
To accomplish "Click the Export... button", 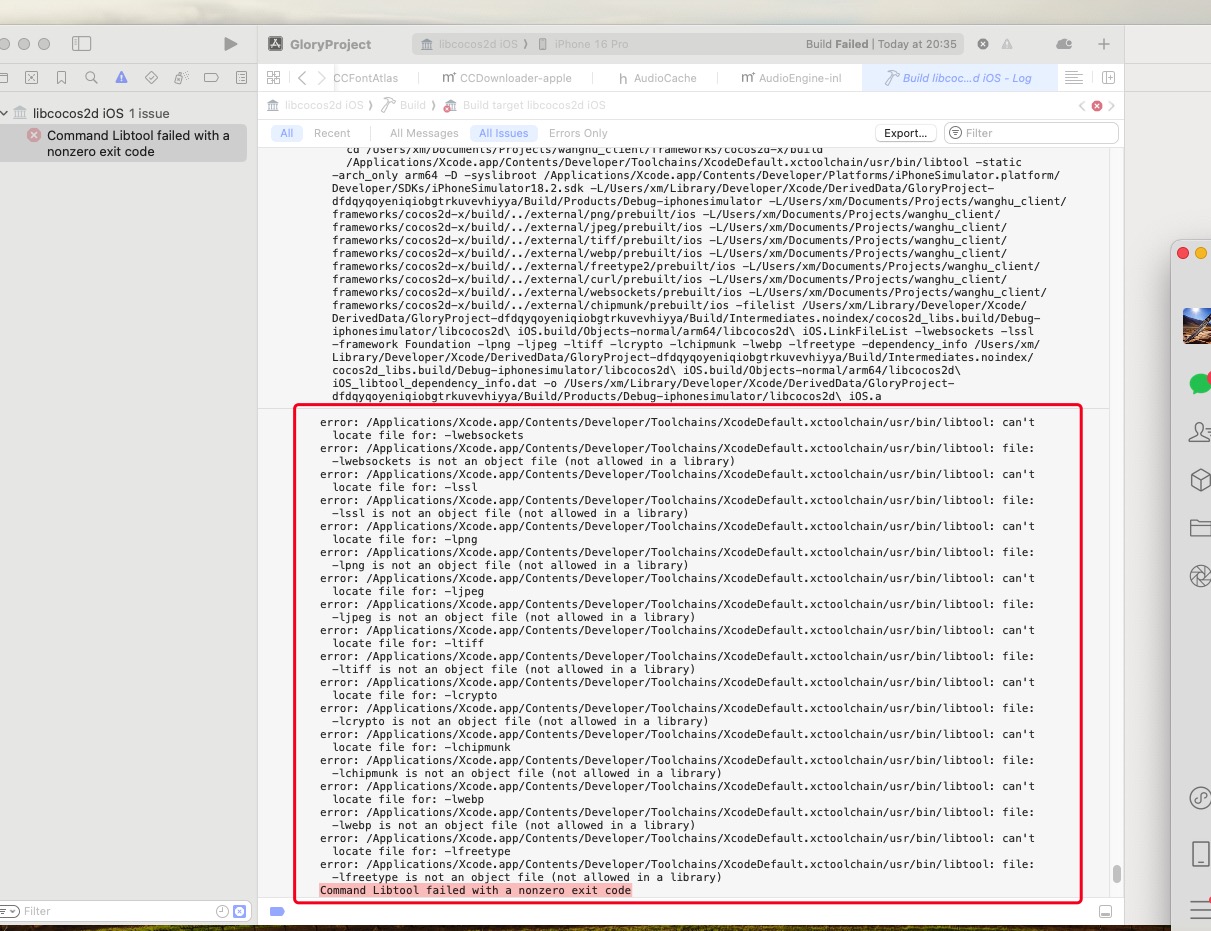I will click(x=906, y=133).
